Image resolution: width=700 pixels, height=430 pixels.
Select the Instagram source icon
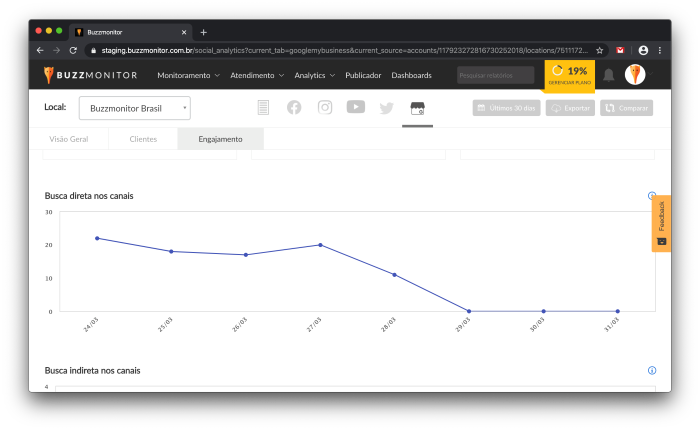click(325, 108)
